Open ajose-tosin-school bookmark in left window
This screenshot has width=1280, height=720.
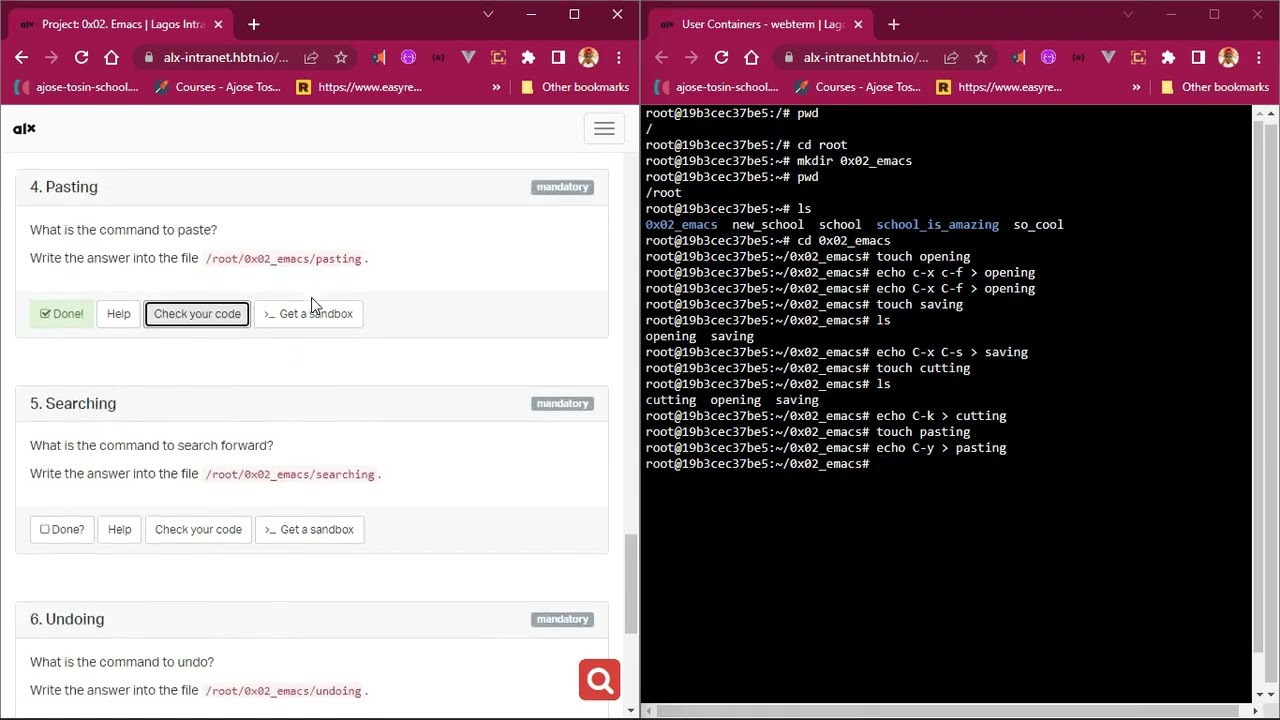pos(77,87)
